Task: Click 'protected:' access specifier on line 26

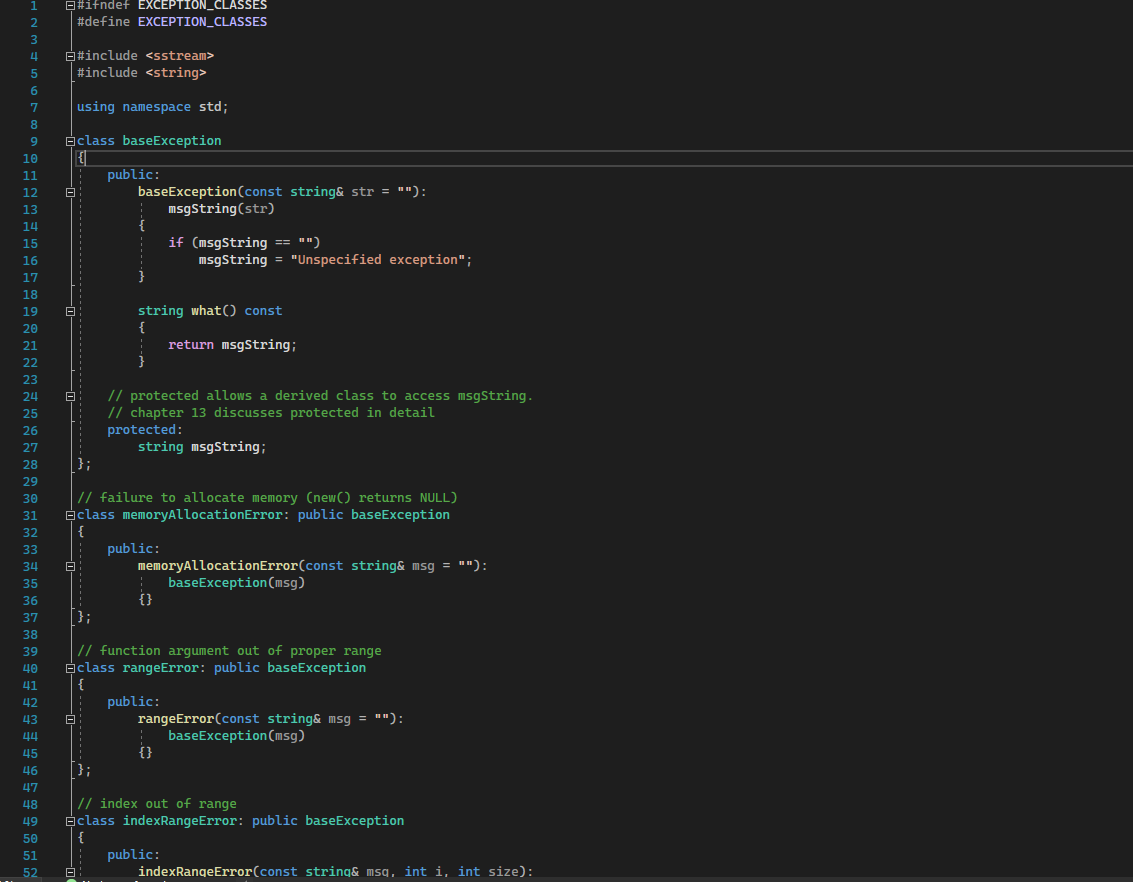Action: click(x=145, y=430)
